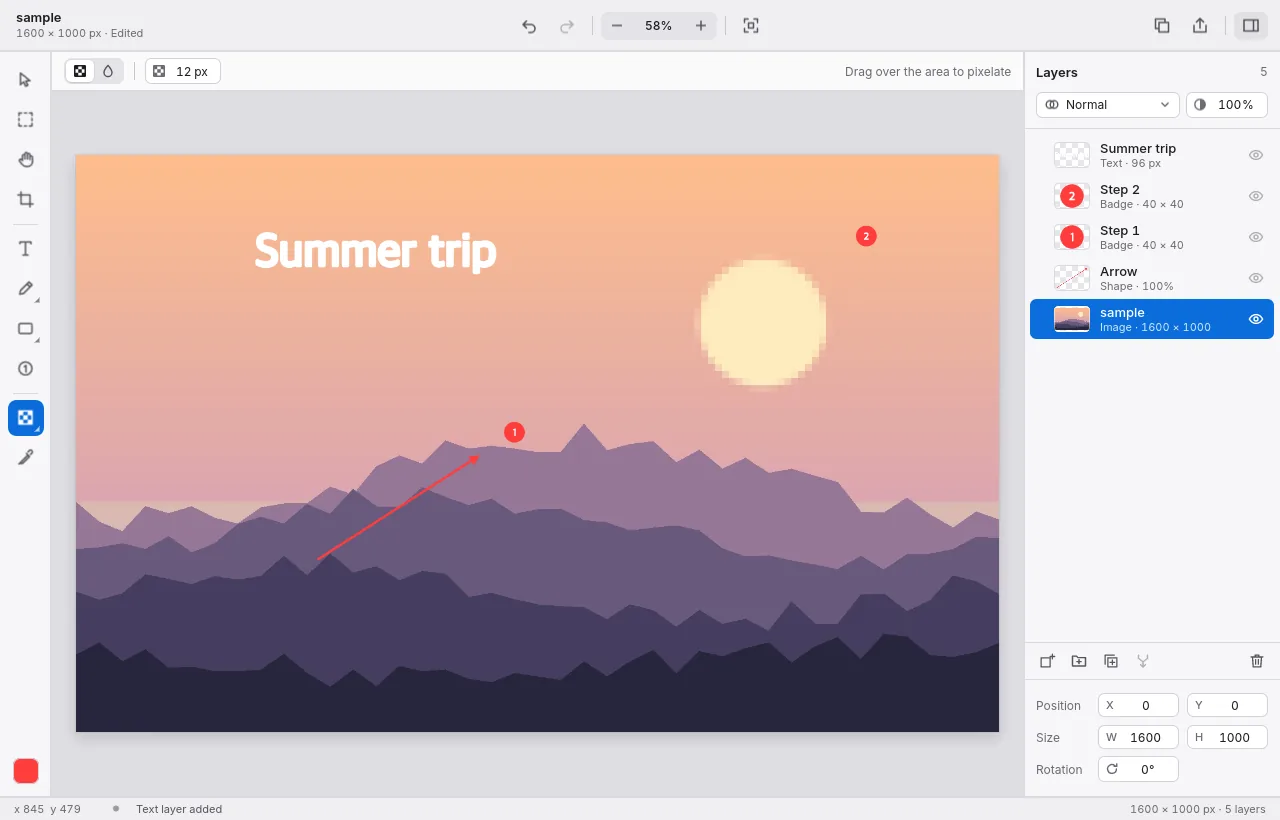Image resolution: width=1280 pixels, height=820 pixels.
Task: Choose the Hand pan tool
Action: [26, 160]
